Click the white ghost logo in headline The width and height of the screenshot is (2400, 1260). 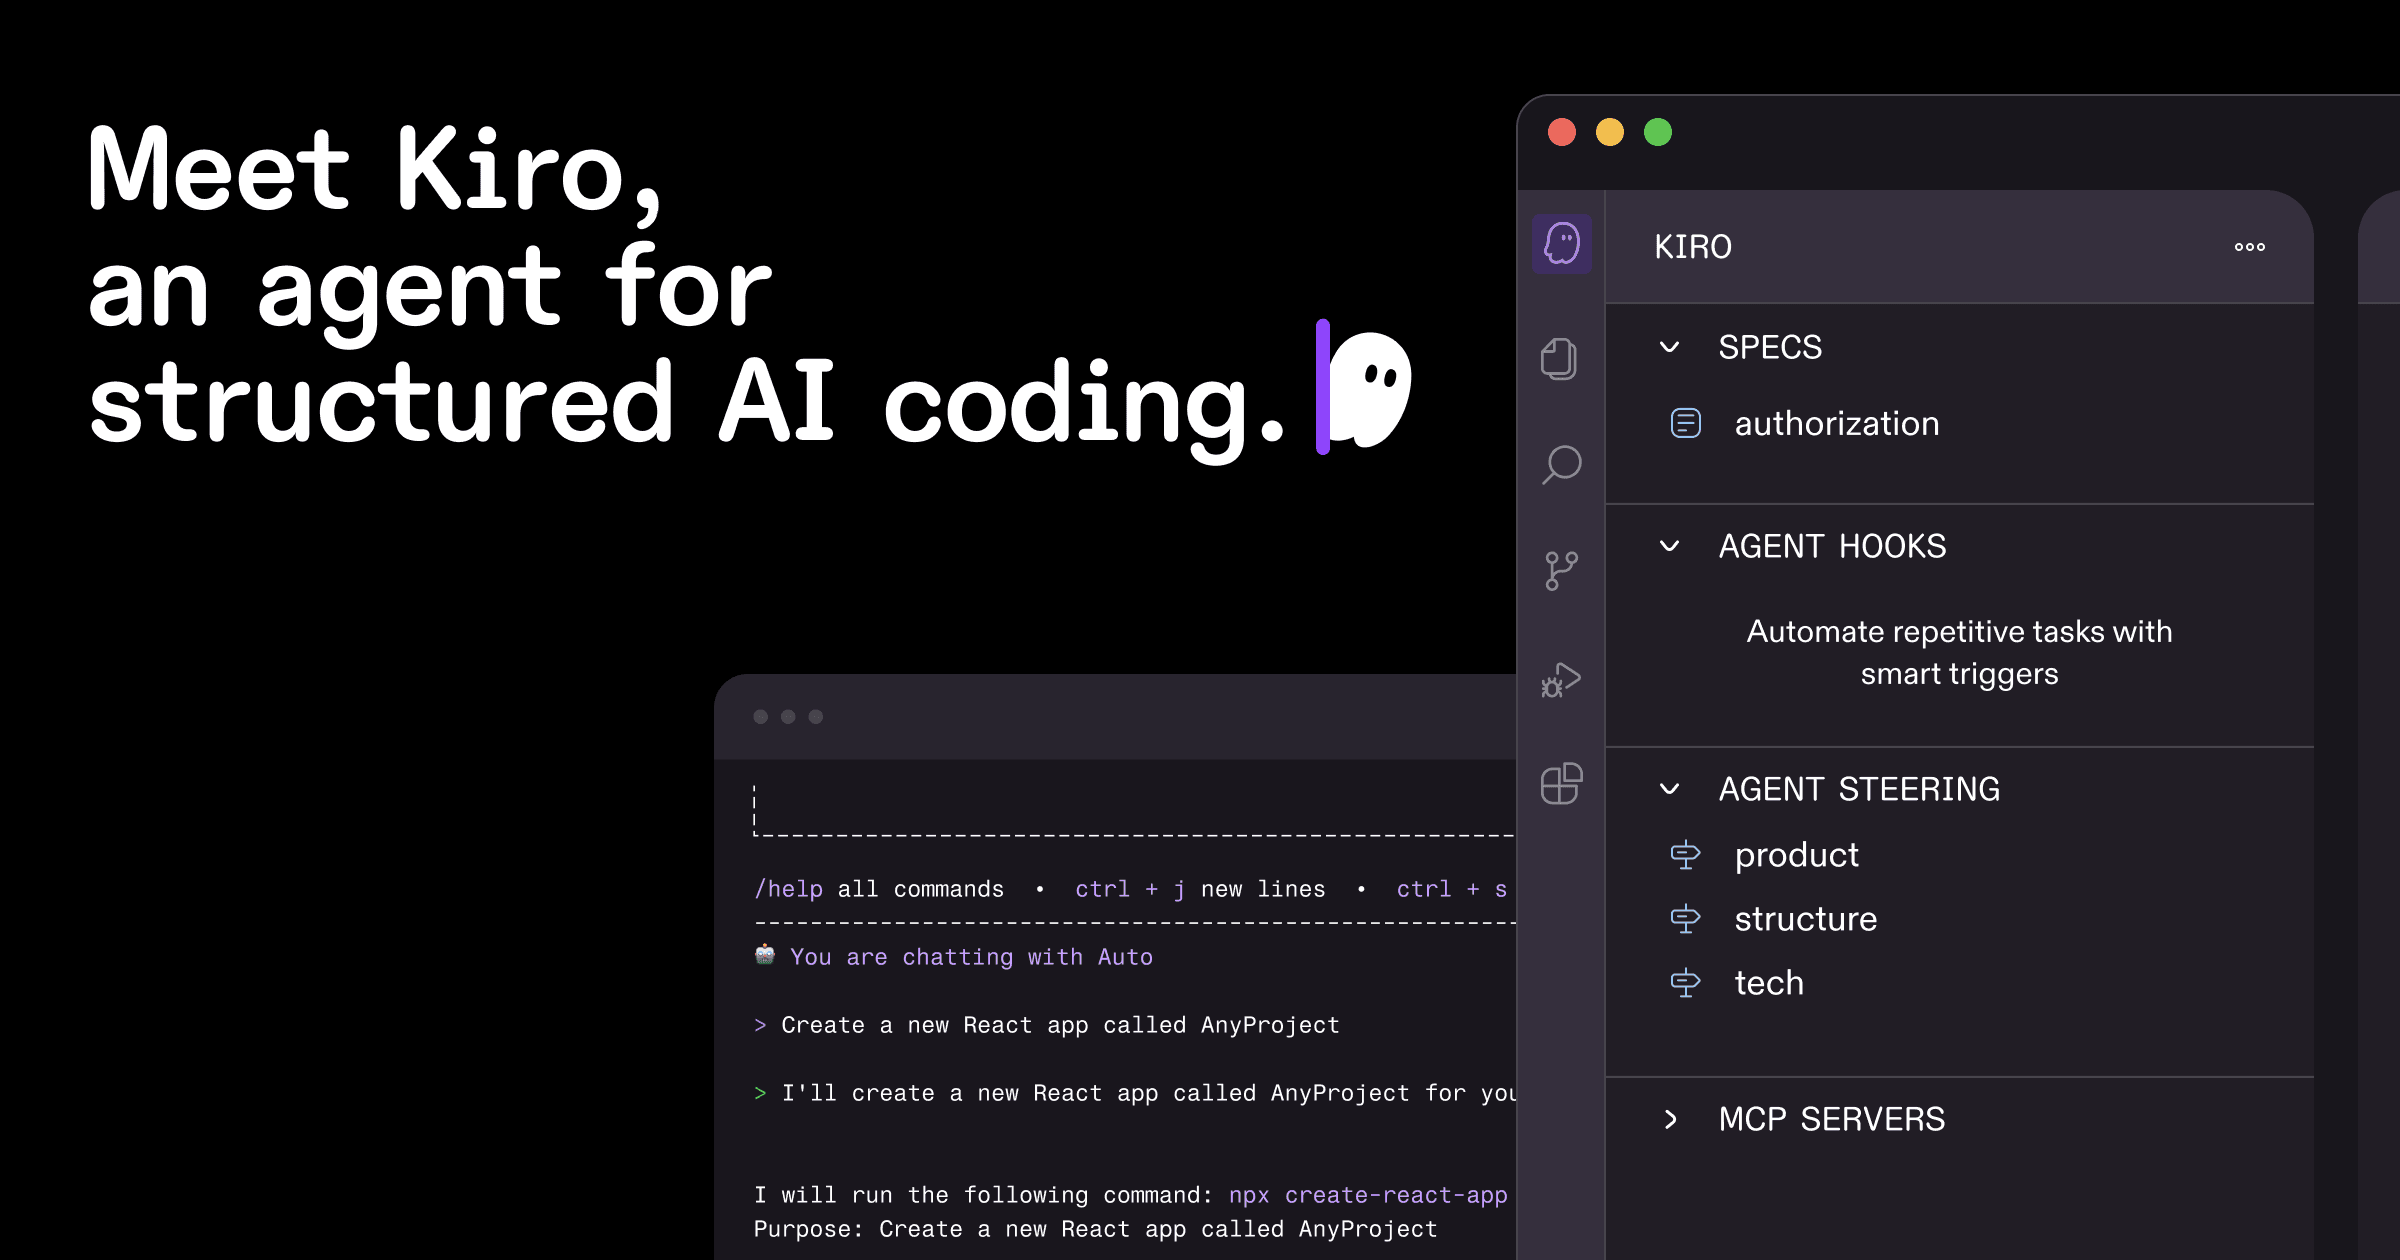click(1371, 389)
